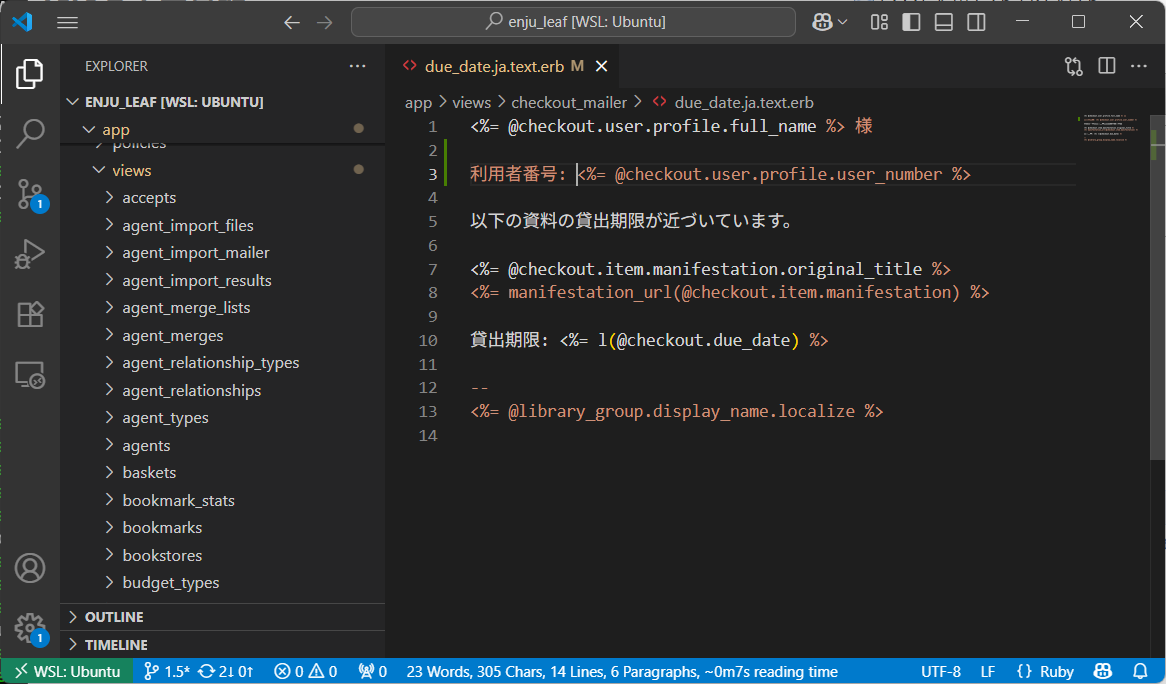1166x684 pixels.
Task: Click the command center search box
Action: [573, 22]
